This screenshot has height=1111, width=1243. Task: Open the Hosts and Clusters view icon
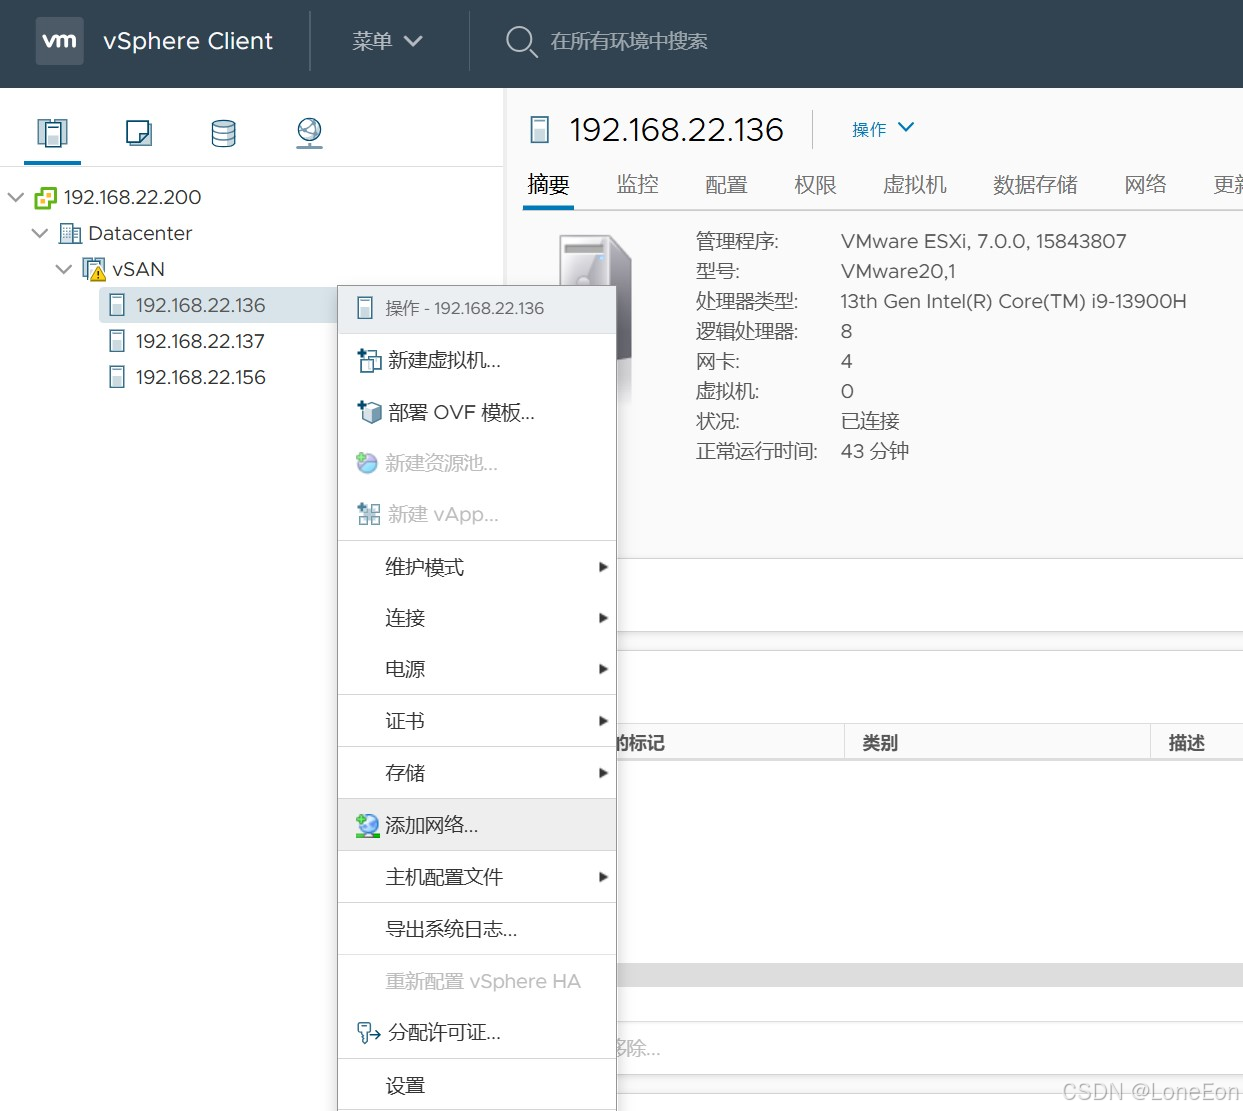52,132
